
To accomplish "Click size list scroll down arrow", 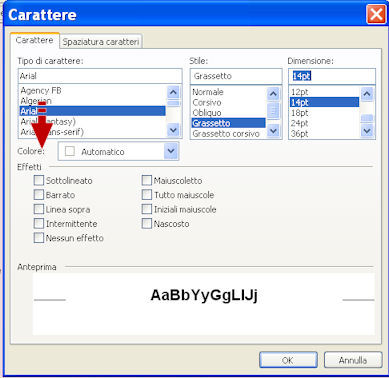I will [x=367, y=131].
